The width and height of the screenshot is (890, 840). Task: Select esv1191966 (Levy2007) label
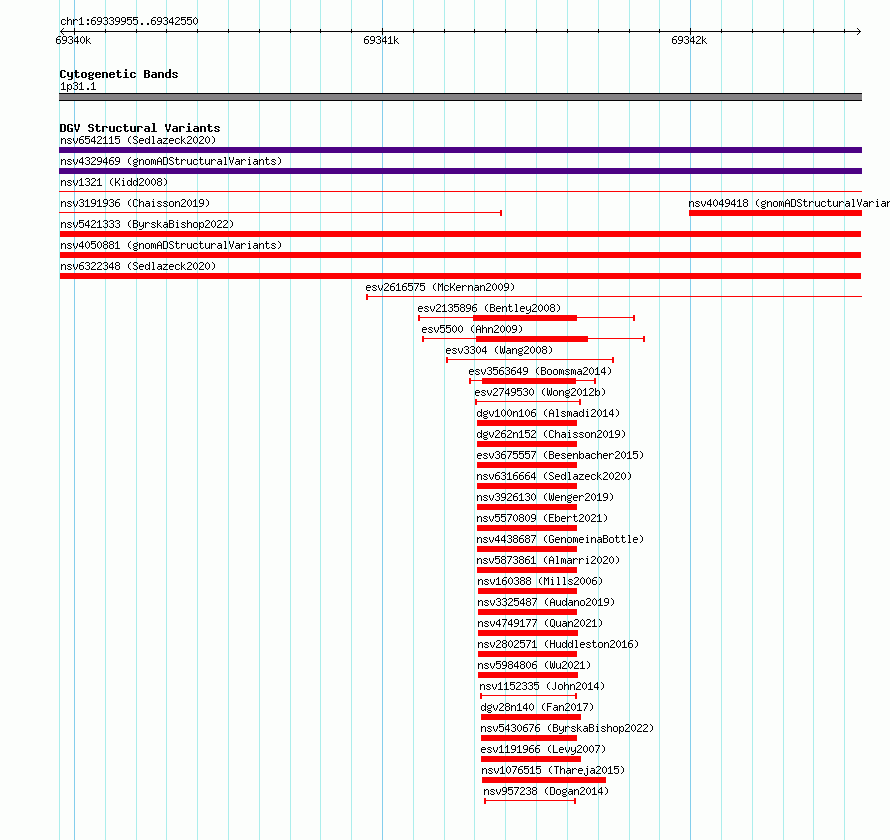(543, 749)
